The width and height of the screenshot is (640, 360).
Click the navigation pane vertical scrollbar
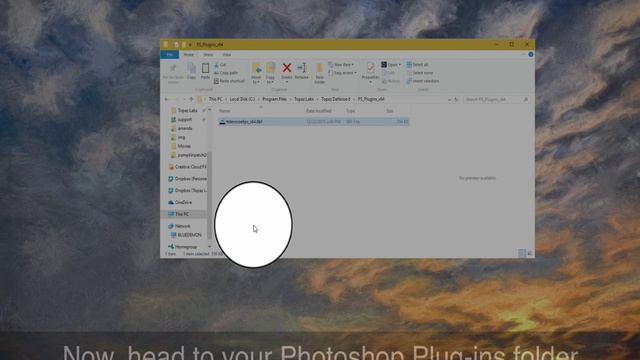point(210,195)
